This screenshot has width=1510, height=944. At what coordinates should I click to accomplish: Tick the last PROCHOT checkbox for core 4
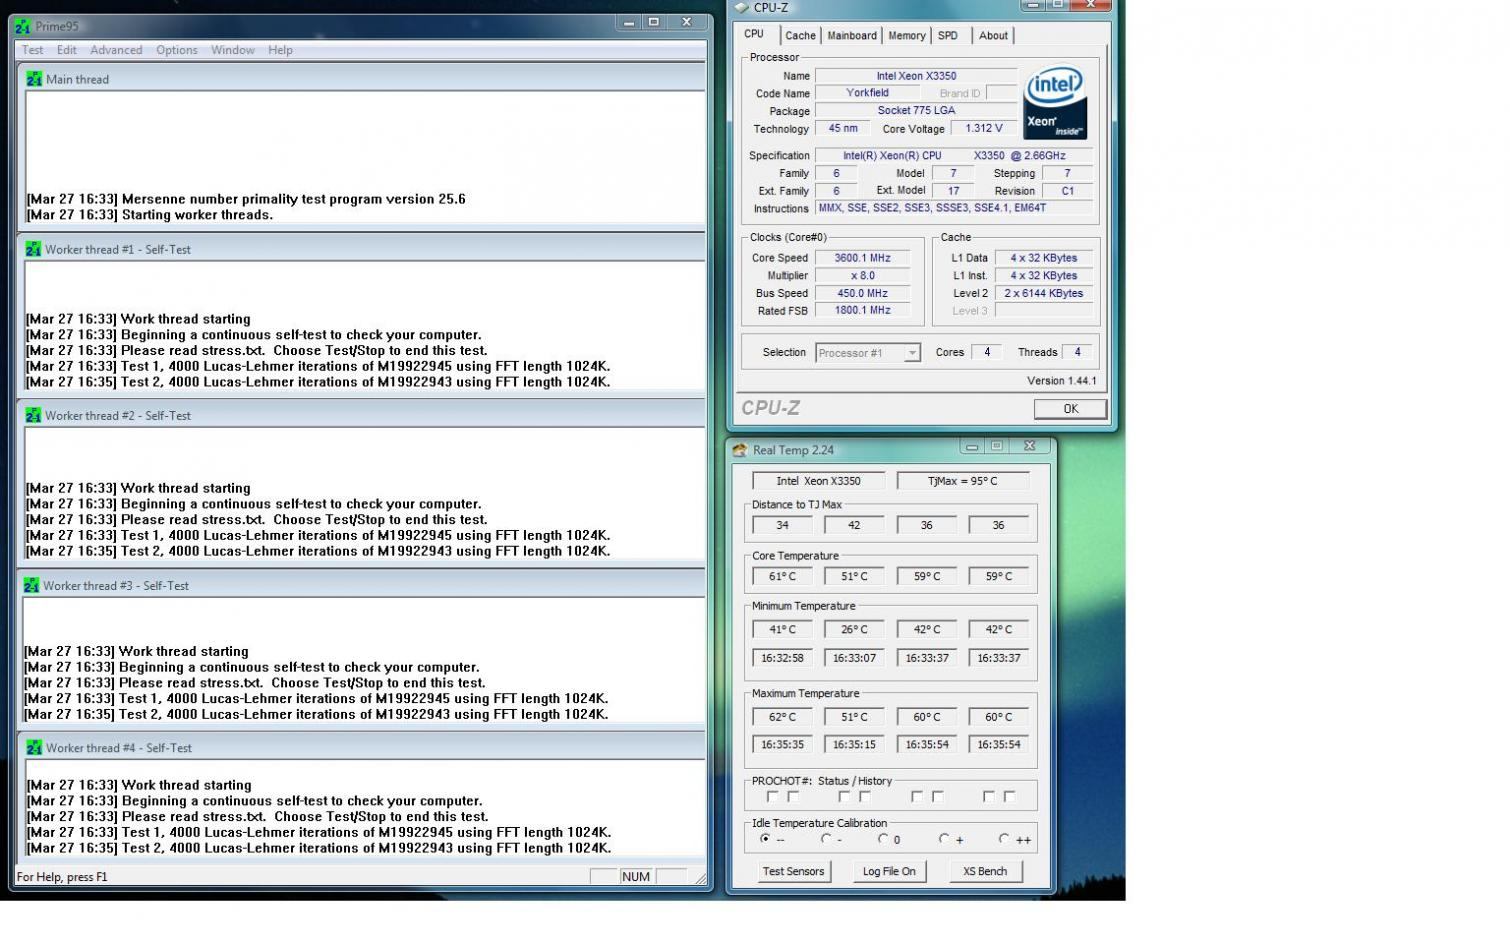pos(1009,797)
